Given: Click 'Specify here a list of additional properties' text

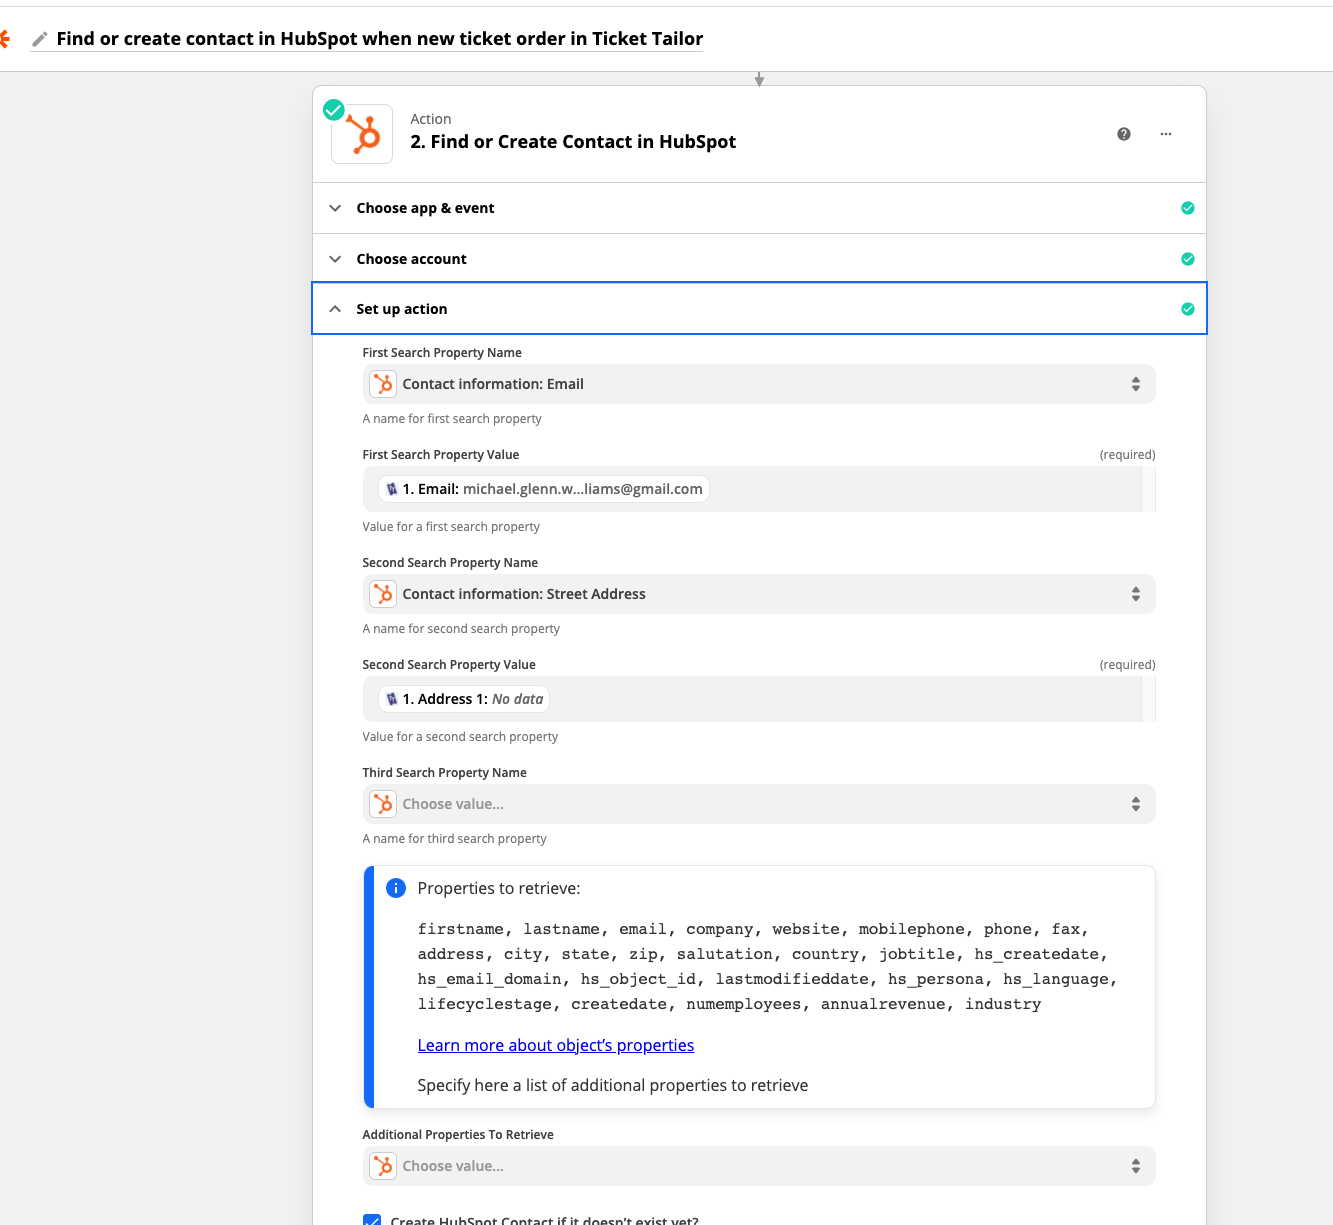Looking at the screenshot, I should coord(613,1085).
